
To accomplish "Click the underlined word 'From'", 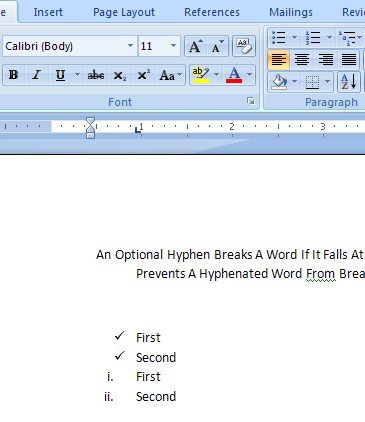I will (321, 274).
